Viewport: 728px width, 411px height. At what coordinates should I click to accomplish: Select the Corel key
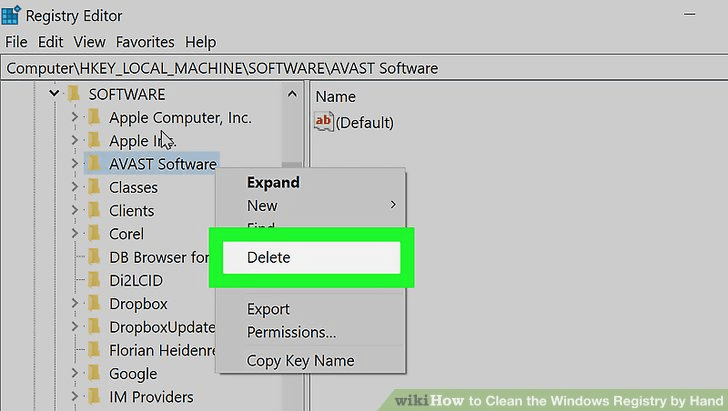[126, 234]
